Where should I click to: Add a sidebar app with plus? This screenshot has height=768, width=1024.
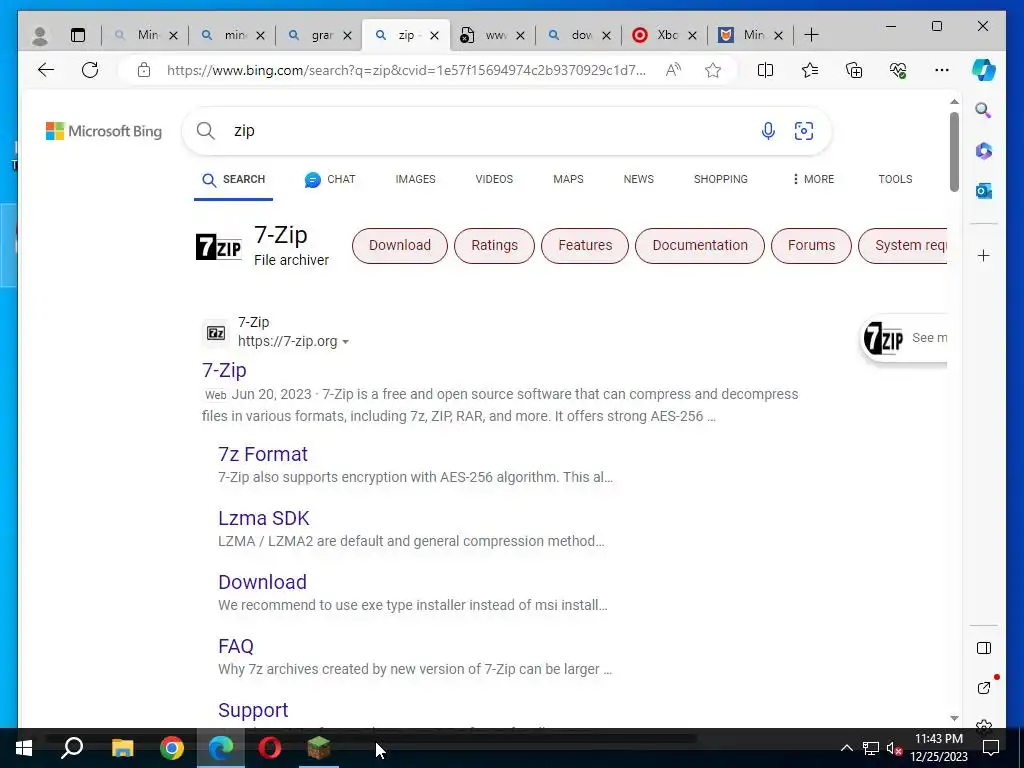click(984, 255)
